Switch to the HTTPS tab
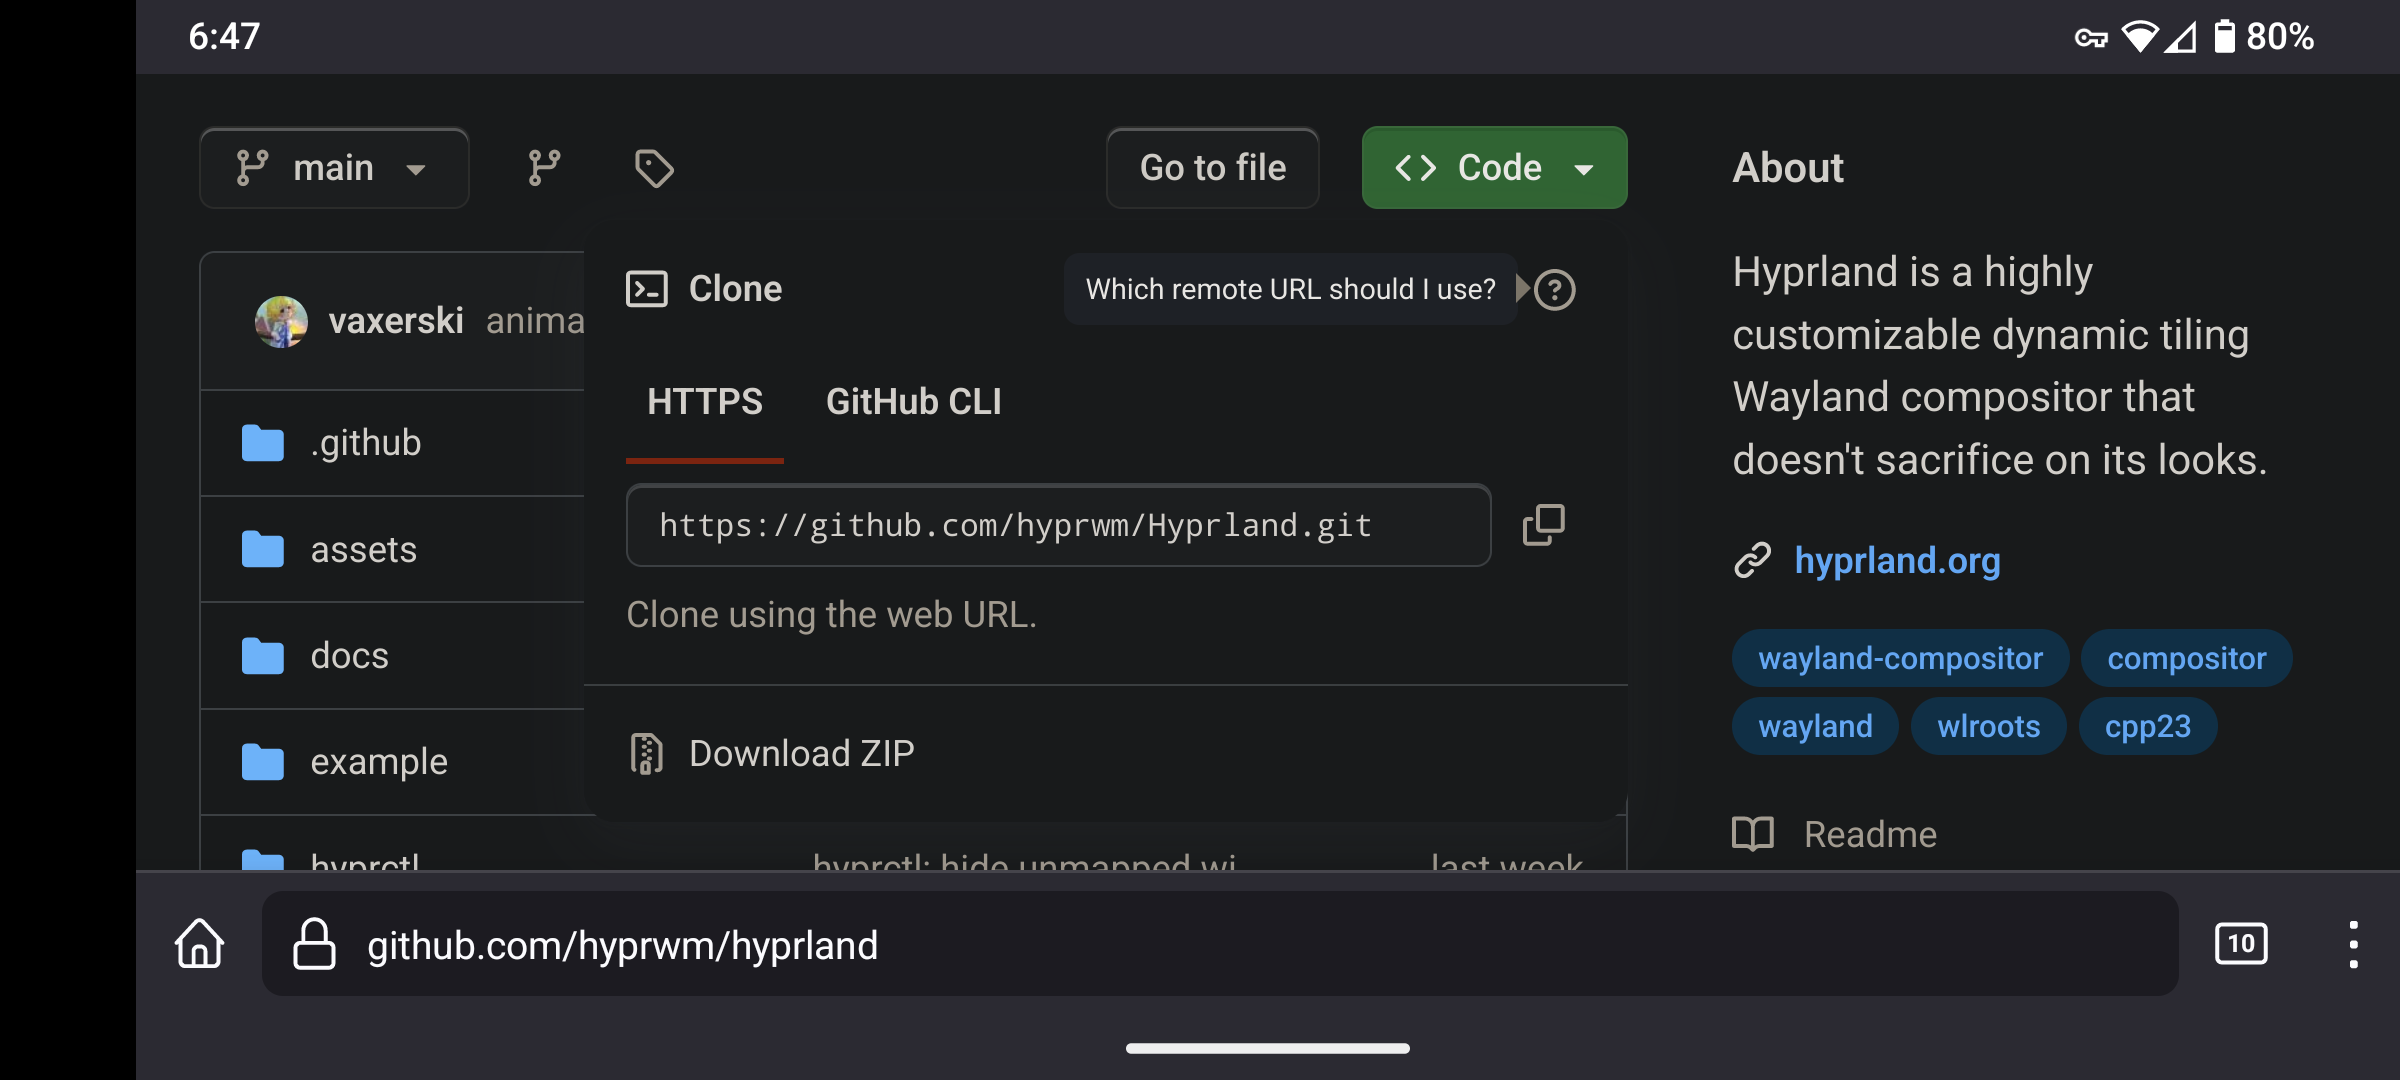 click(x=705, y=402)
